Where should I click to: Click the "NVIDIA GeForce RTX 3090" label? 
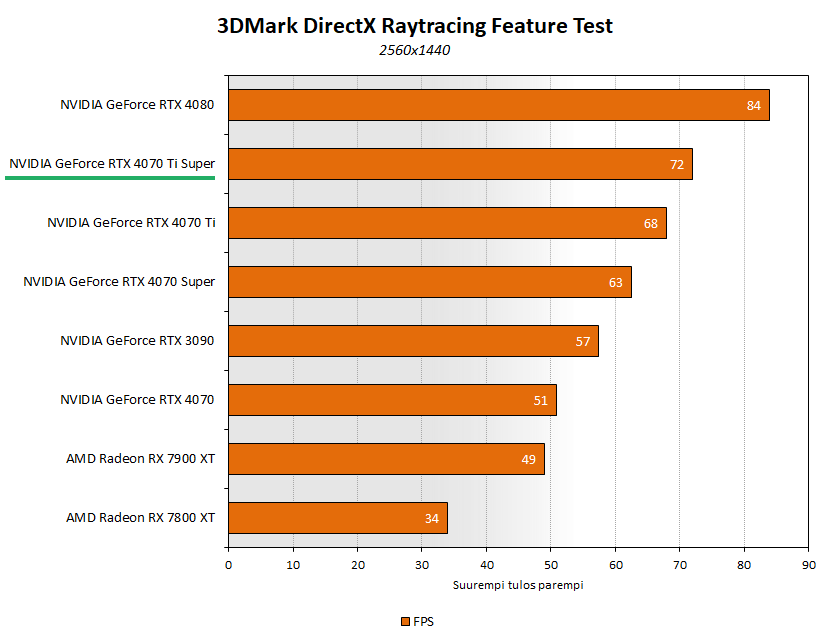[x=137, y=341]
